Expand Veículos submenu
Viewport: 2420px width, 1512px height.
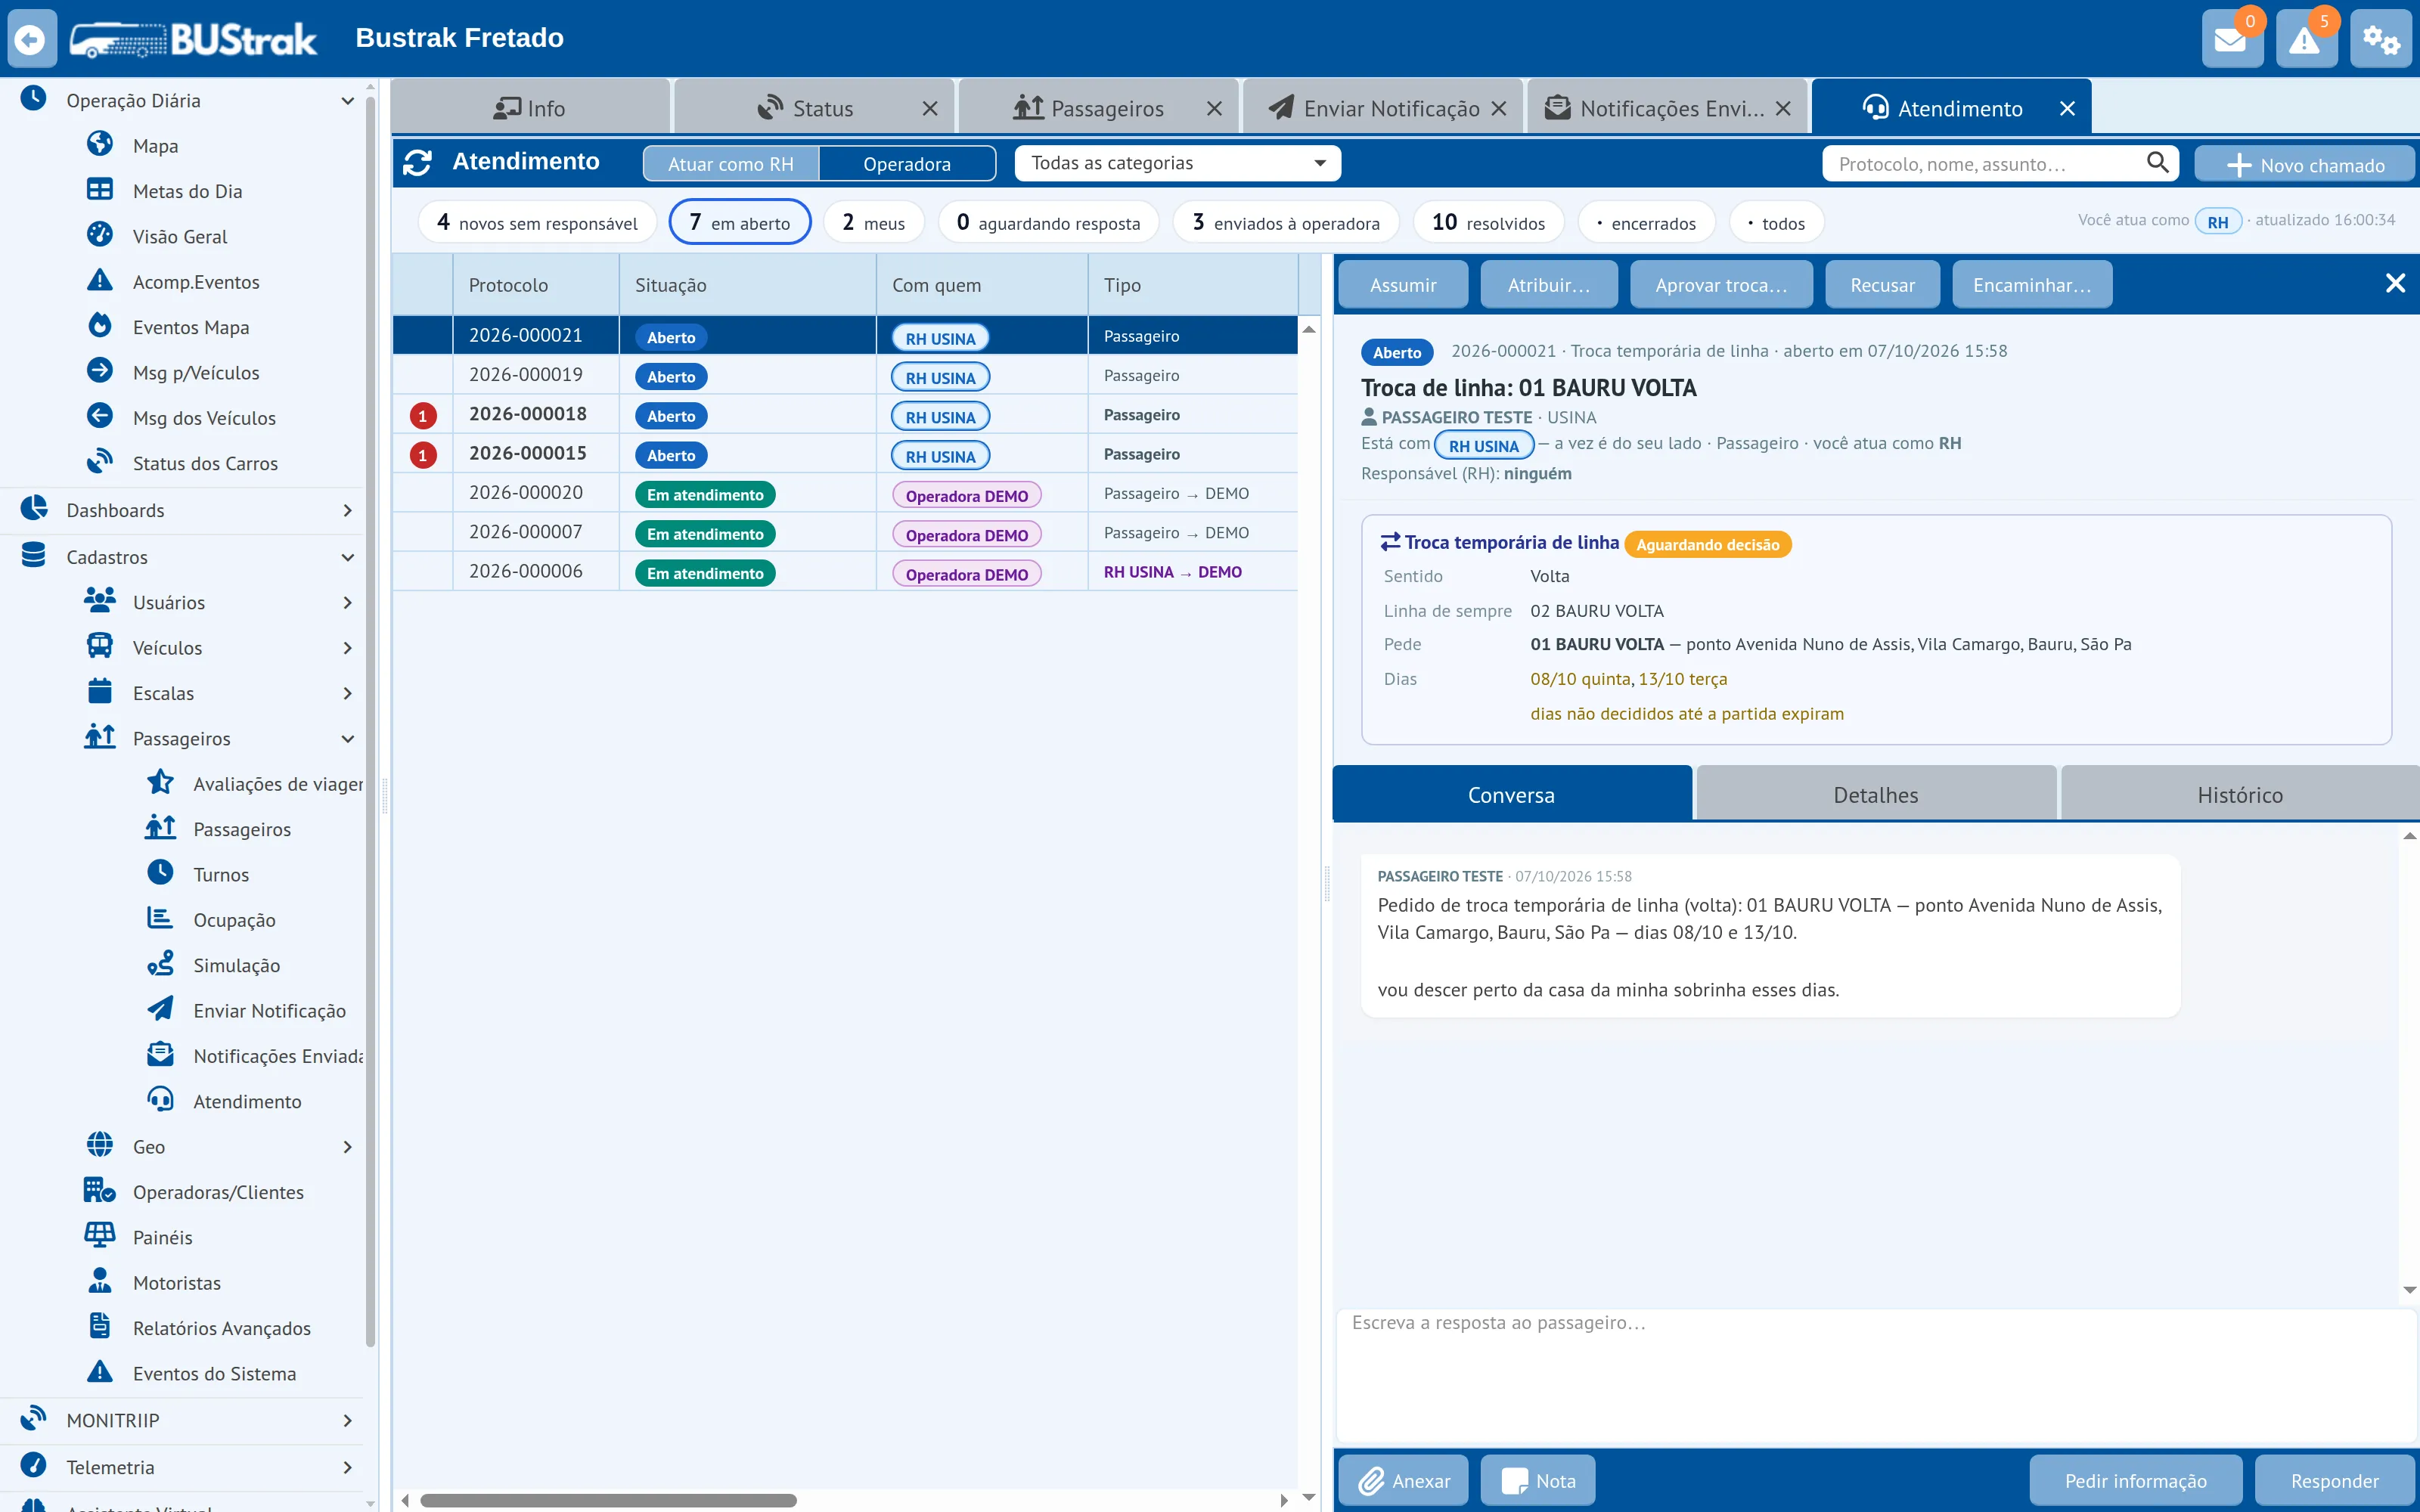coord(347,647)
